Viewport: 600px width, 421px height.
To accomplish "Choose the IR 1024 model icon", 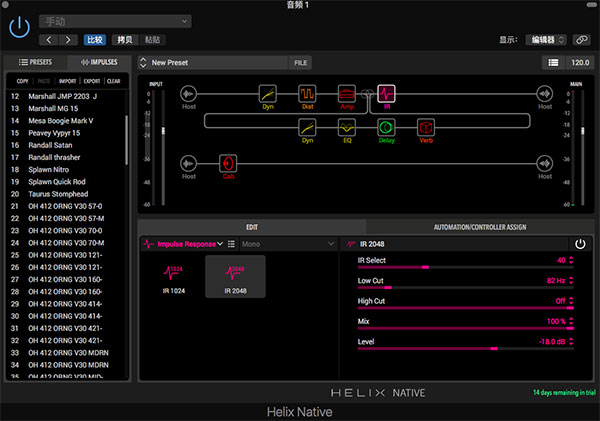I will click(172, 275).
